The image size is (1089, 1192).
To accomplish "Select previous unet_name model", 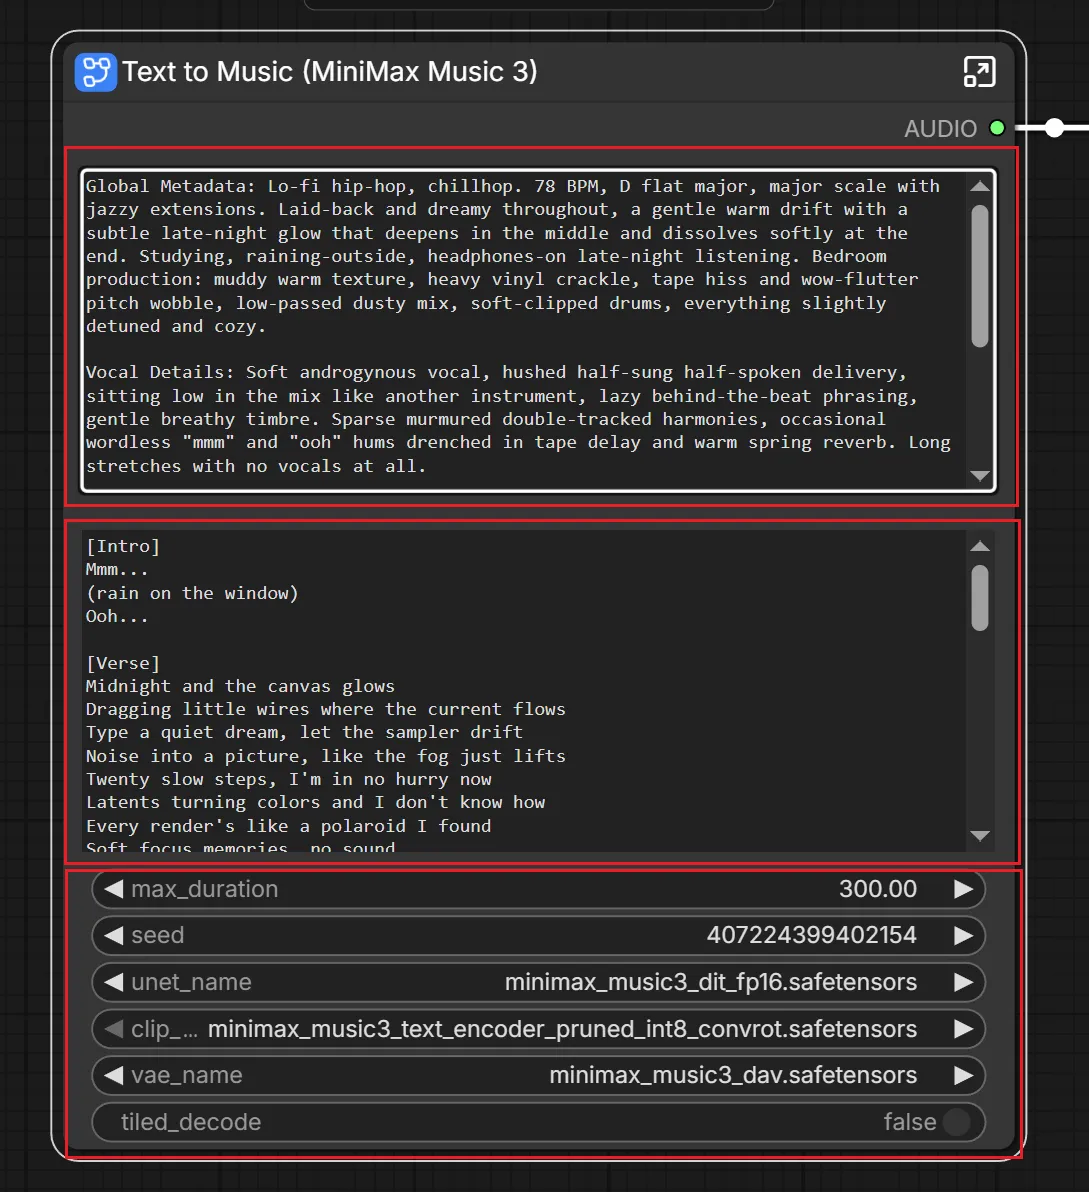I will (114, 982).
